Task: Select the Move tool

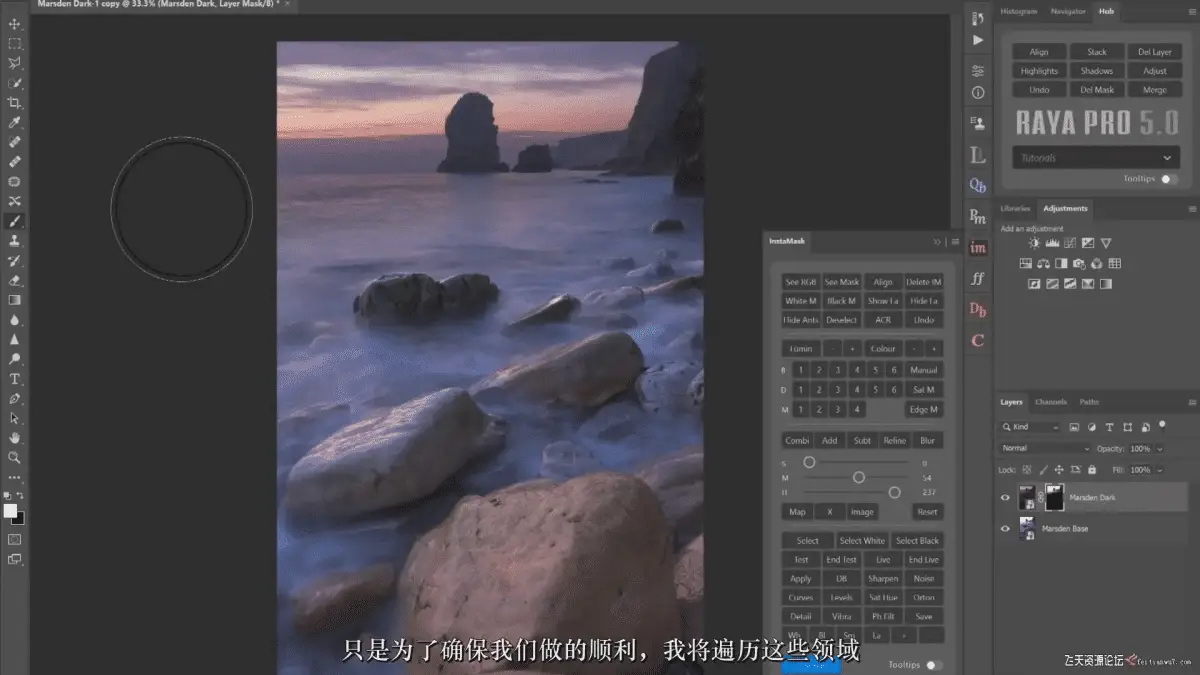Action: 15,24
